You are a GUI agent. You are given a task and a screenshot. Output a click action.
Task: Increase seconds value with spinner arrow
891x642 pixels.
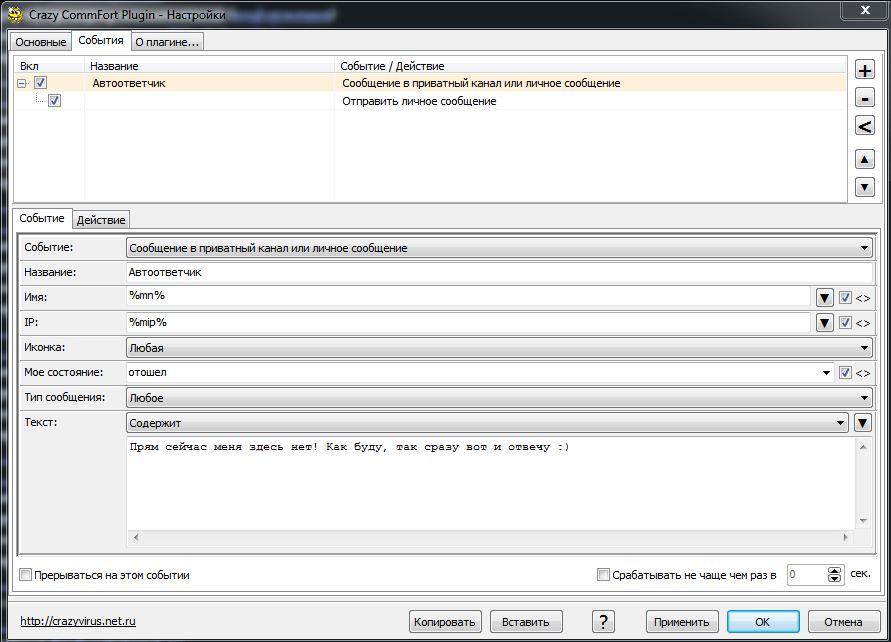pyautogui.click(x=836, y=571)
